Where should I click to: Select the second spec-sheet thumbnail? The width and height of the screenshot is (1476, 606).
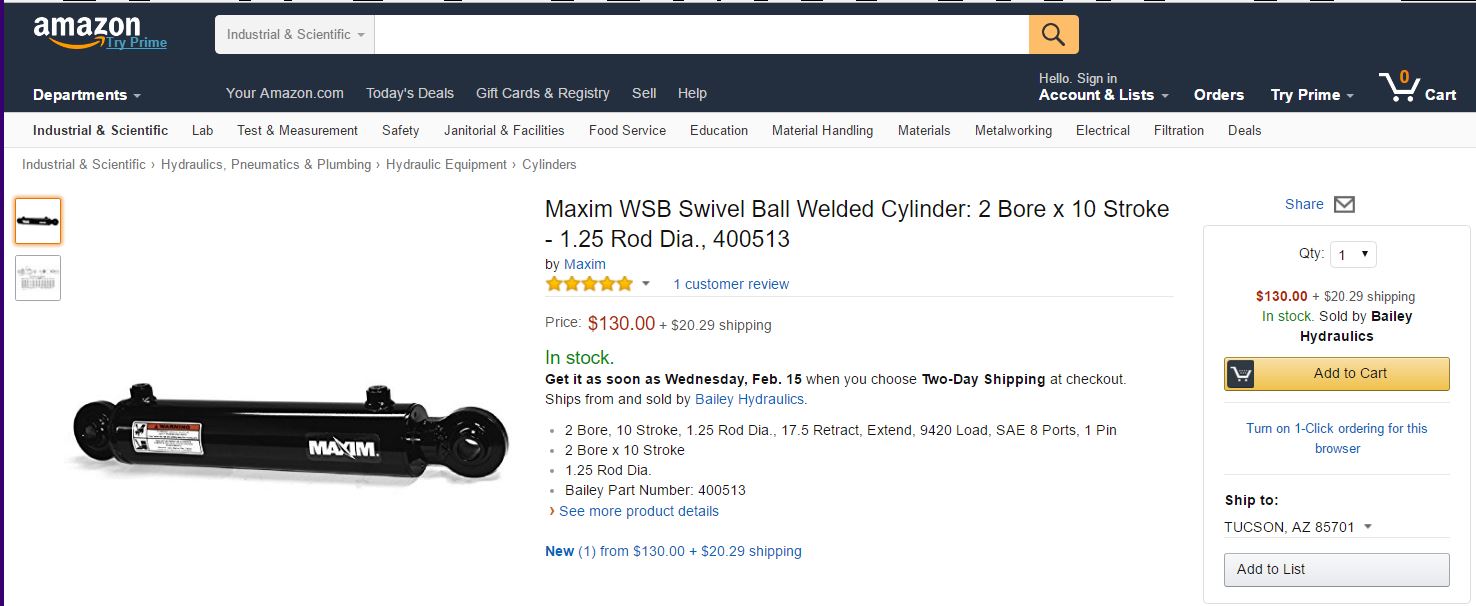coord(38,278)
